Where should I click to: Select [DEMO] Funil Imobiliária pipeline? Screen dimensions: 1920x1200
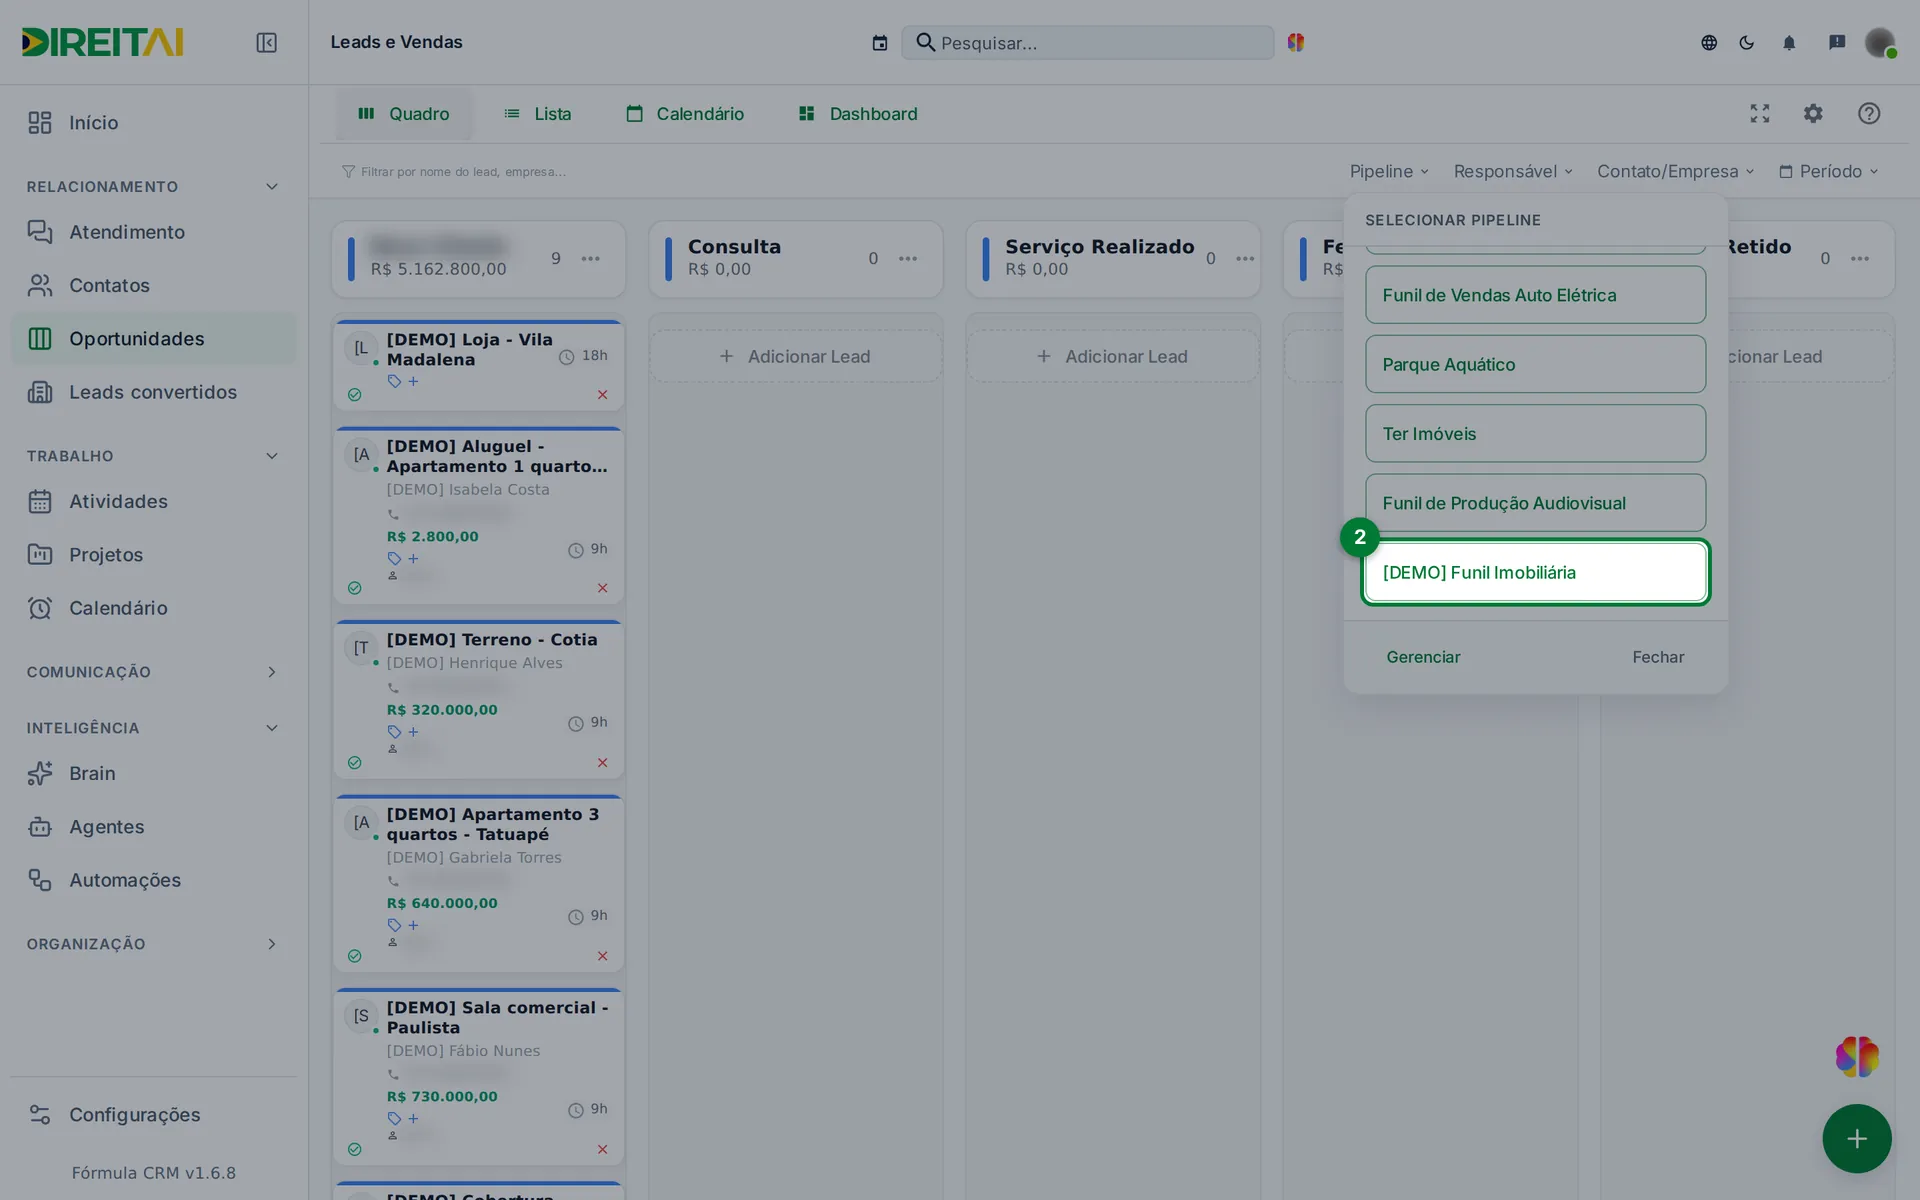tap(1536, 572)
